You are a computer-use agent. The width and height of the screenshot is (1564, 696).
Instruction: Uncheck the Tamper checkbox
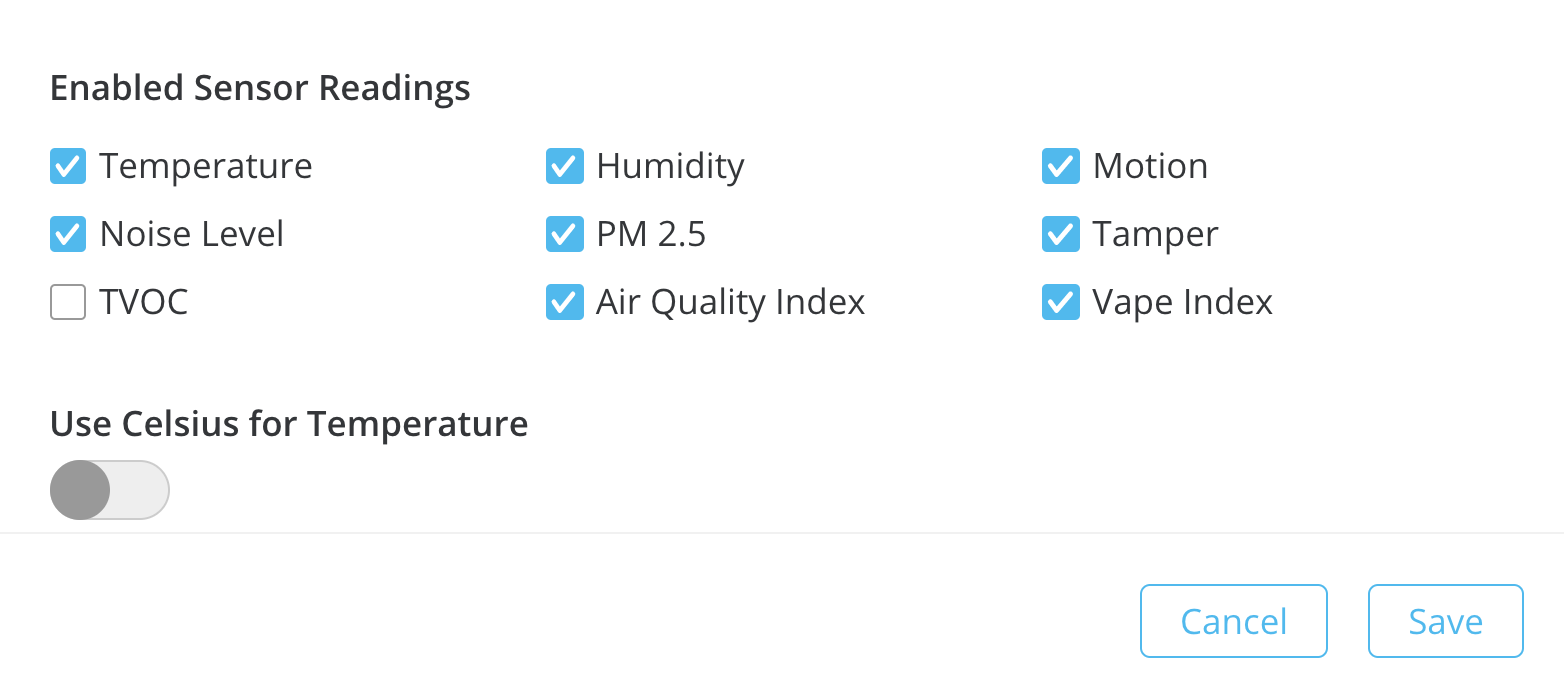pos(1060,234)
